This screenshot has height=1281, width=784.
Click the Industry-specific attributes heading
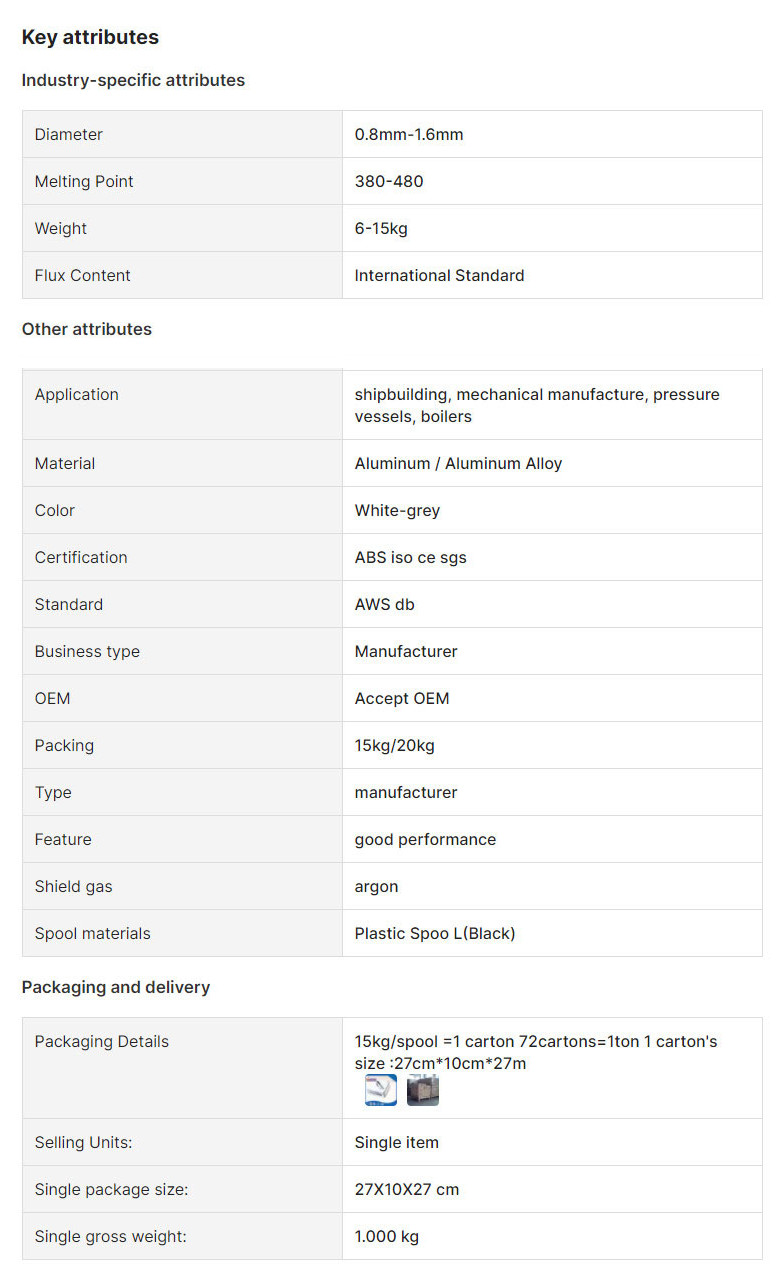point(133,80)
